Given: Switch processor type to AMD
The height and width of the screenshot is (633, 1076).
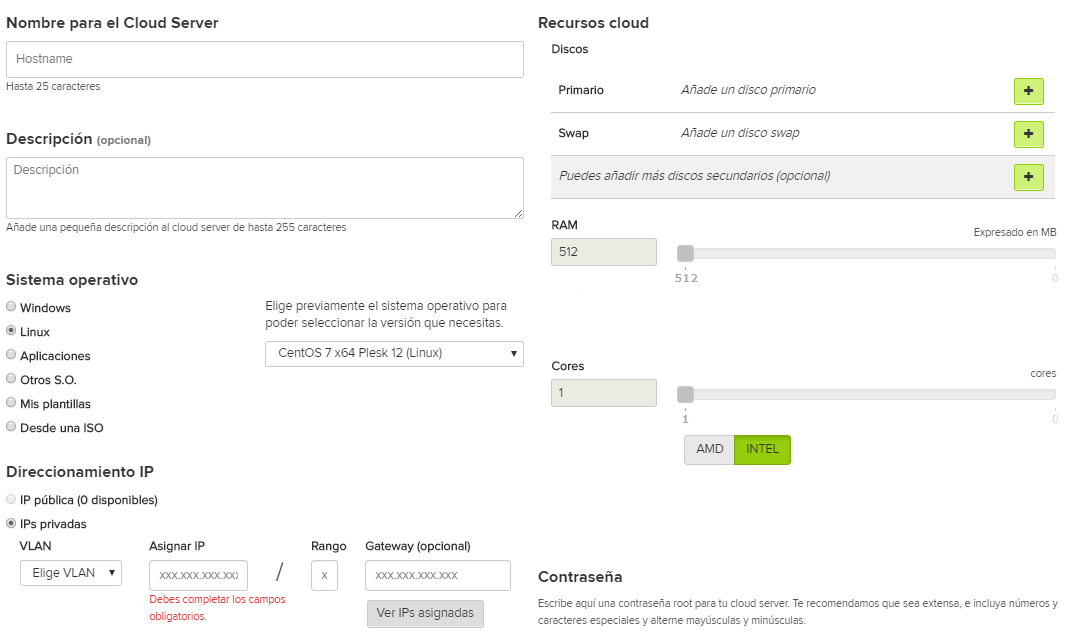Looking at the screenshot, I should 709,450.
